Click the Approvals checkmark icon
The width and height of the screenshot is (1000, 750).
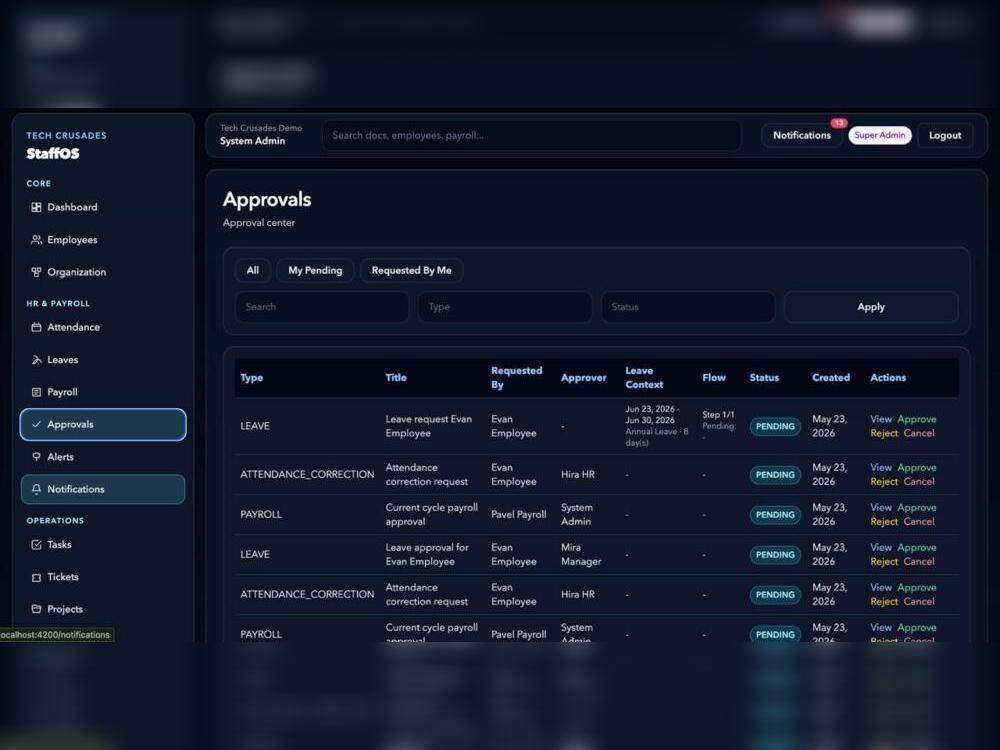pos(36,424)
